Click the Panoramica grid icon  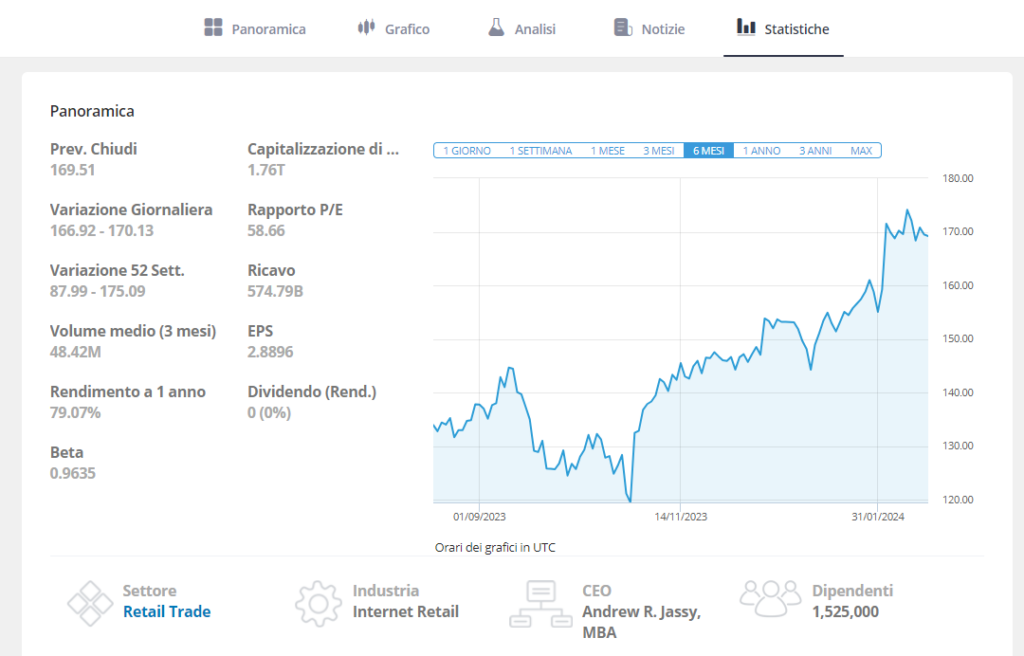pyautogui.click(x=213, y=27)
